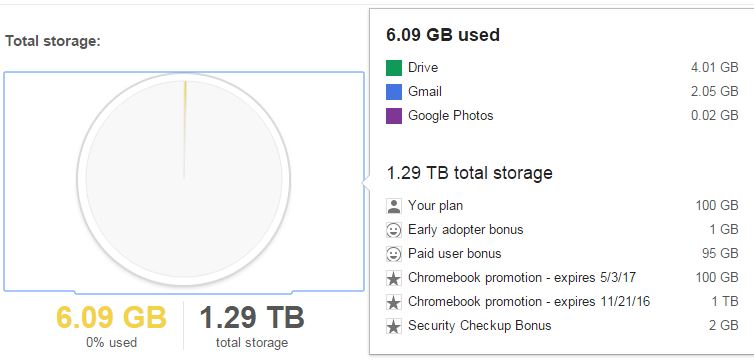Click the blue Gmail color square
Image resolution: width=754 pixels, height=360 pixels.
click(x=393, y=92)
